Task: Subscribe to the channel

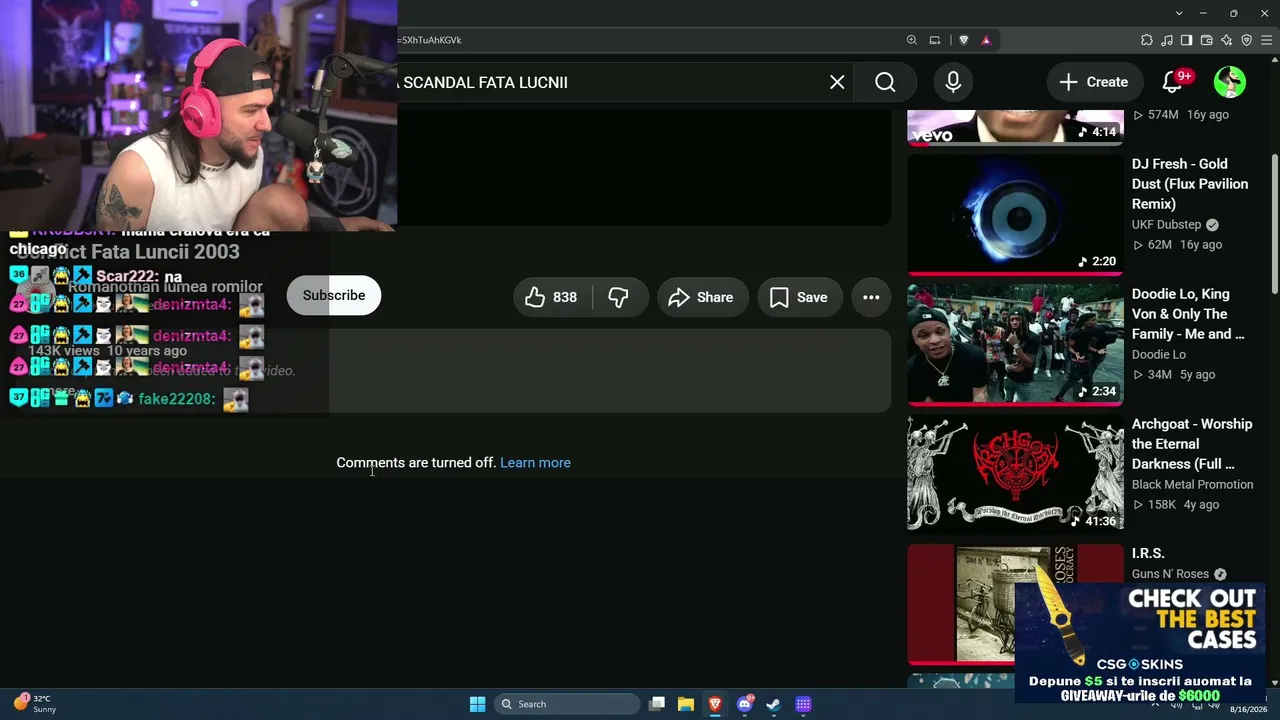Action: [x=334, y=295]
